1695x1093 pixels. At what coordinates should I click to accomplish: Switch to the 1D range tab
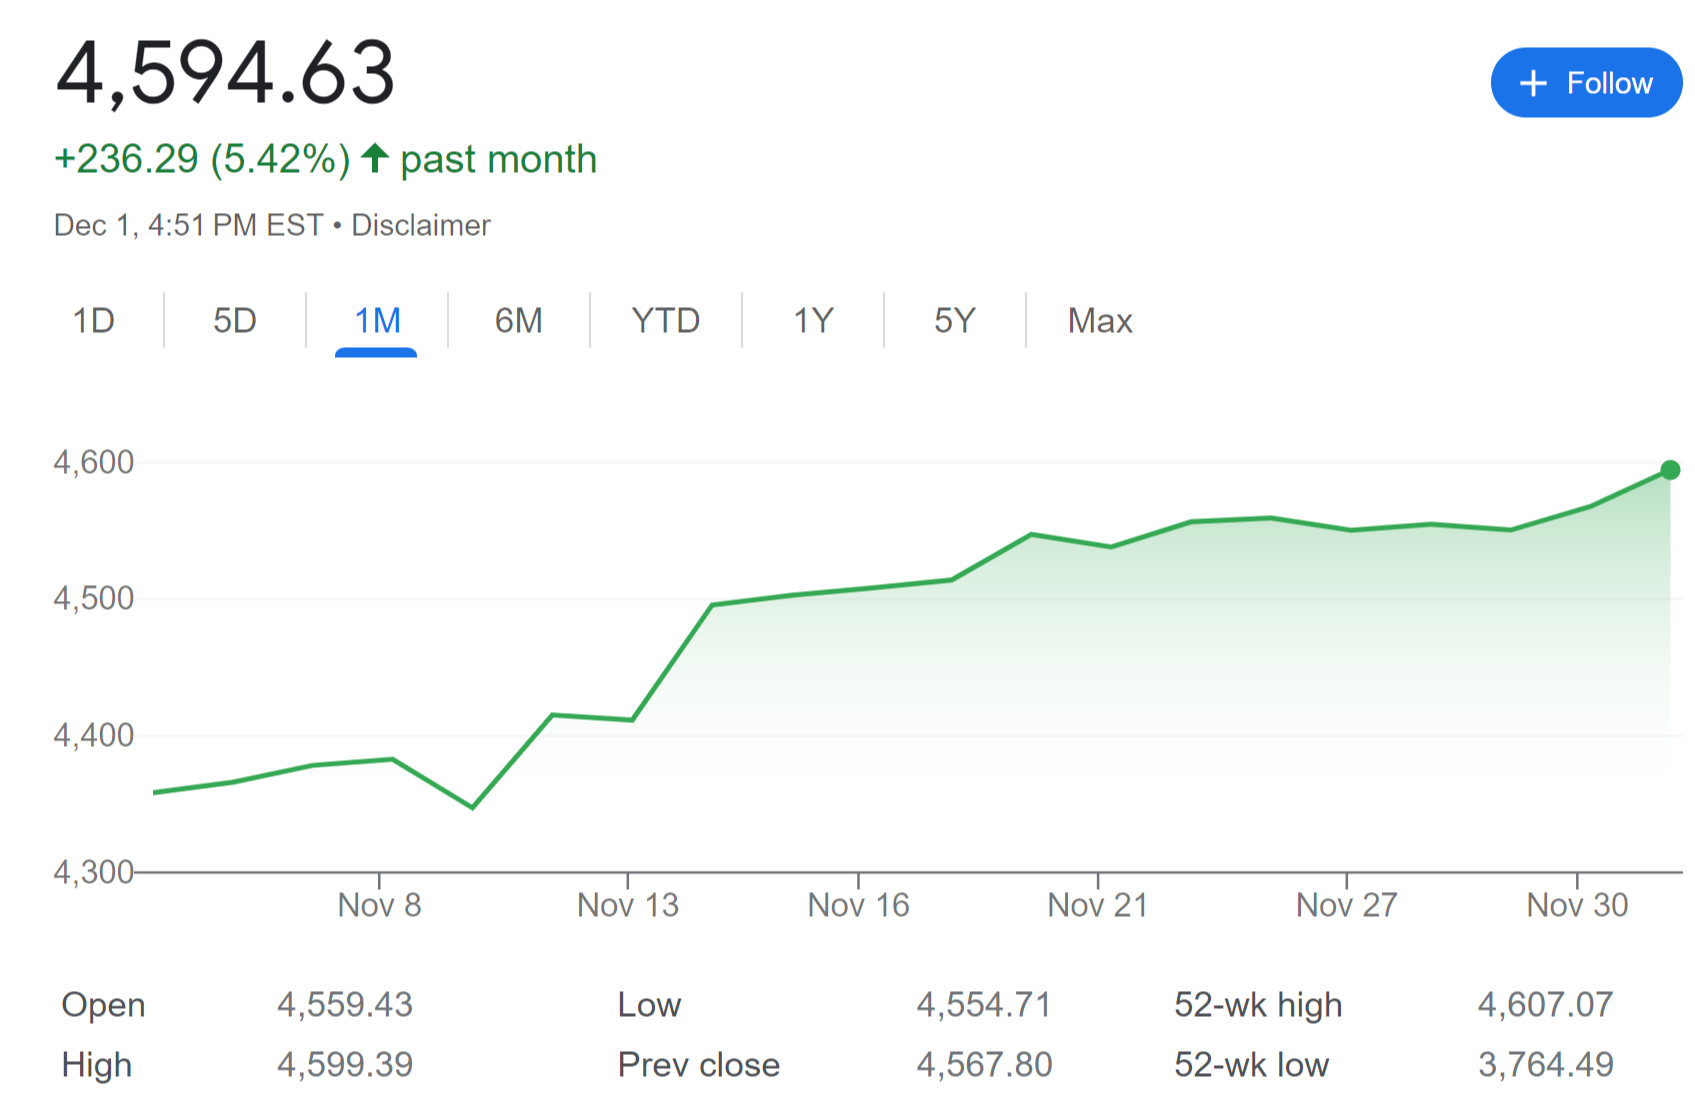coord(93,321)
